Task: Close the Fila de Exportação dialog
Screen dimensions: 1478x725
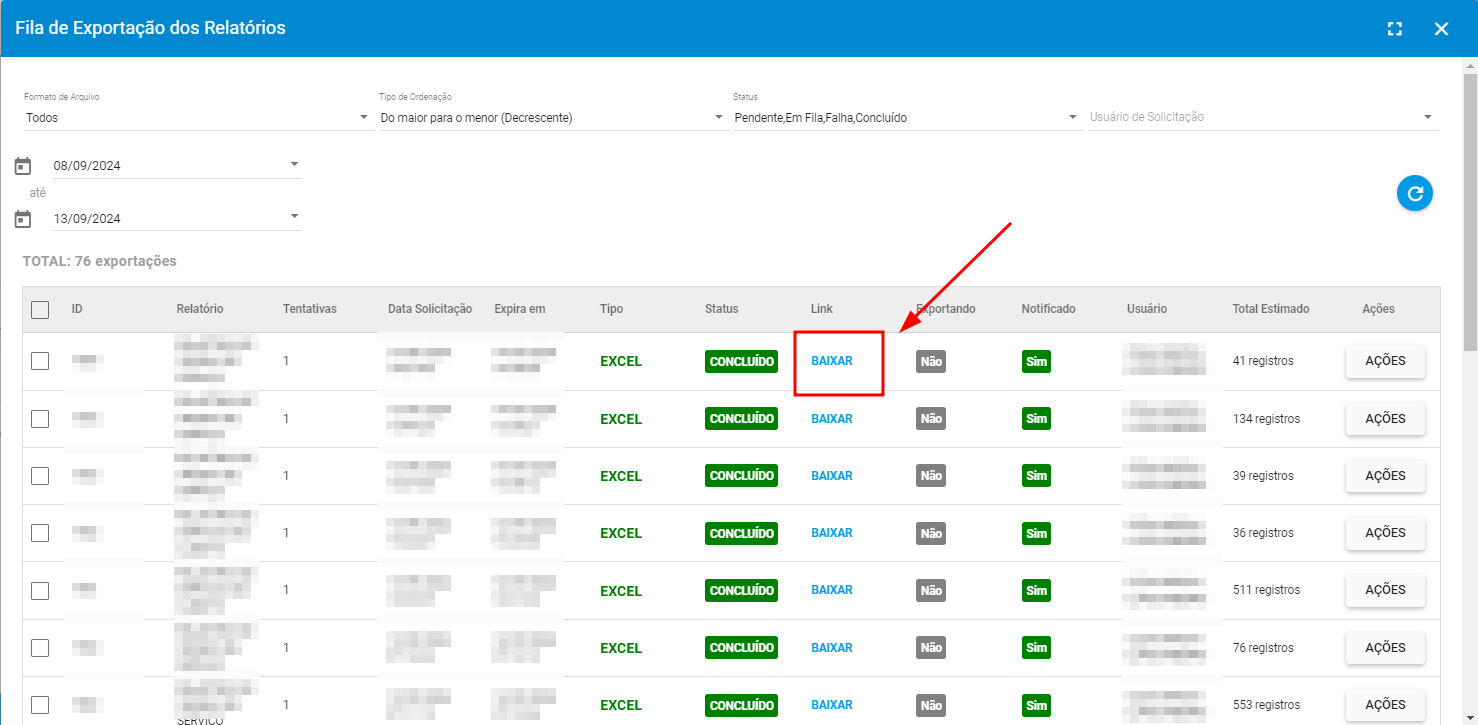Action: pyautogui.click(x=1441, y=29)
